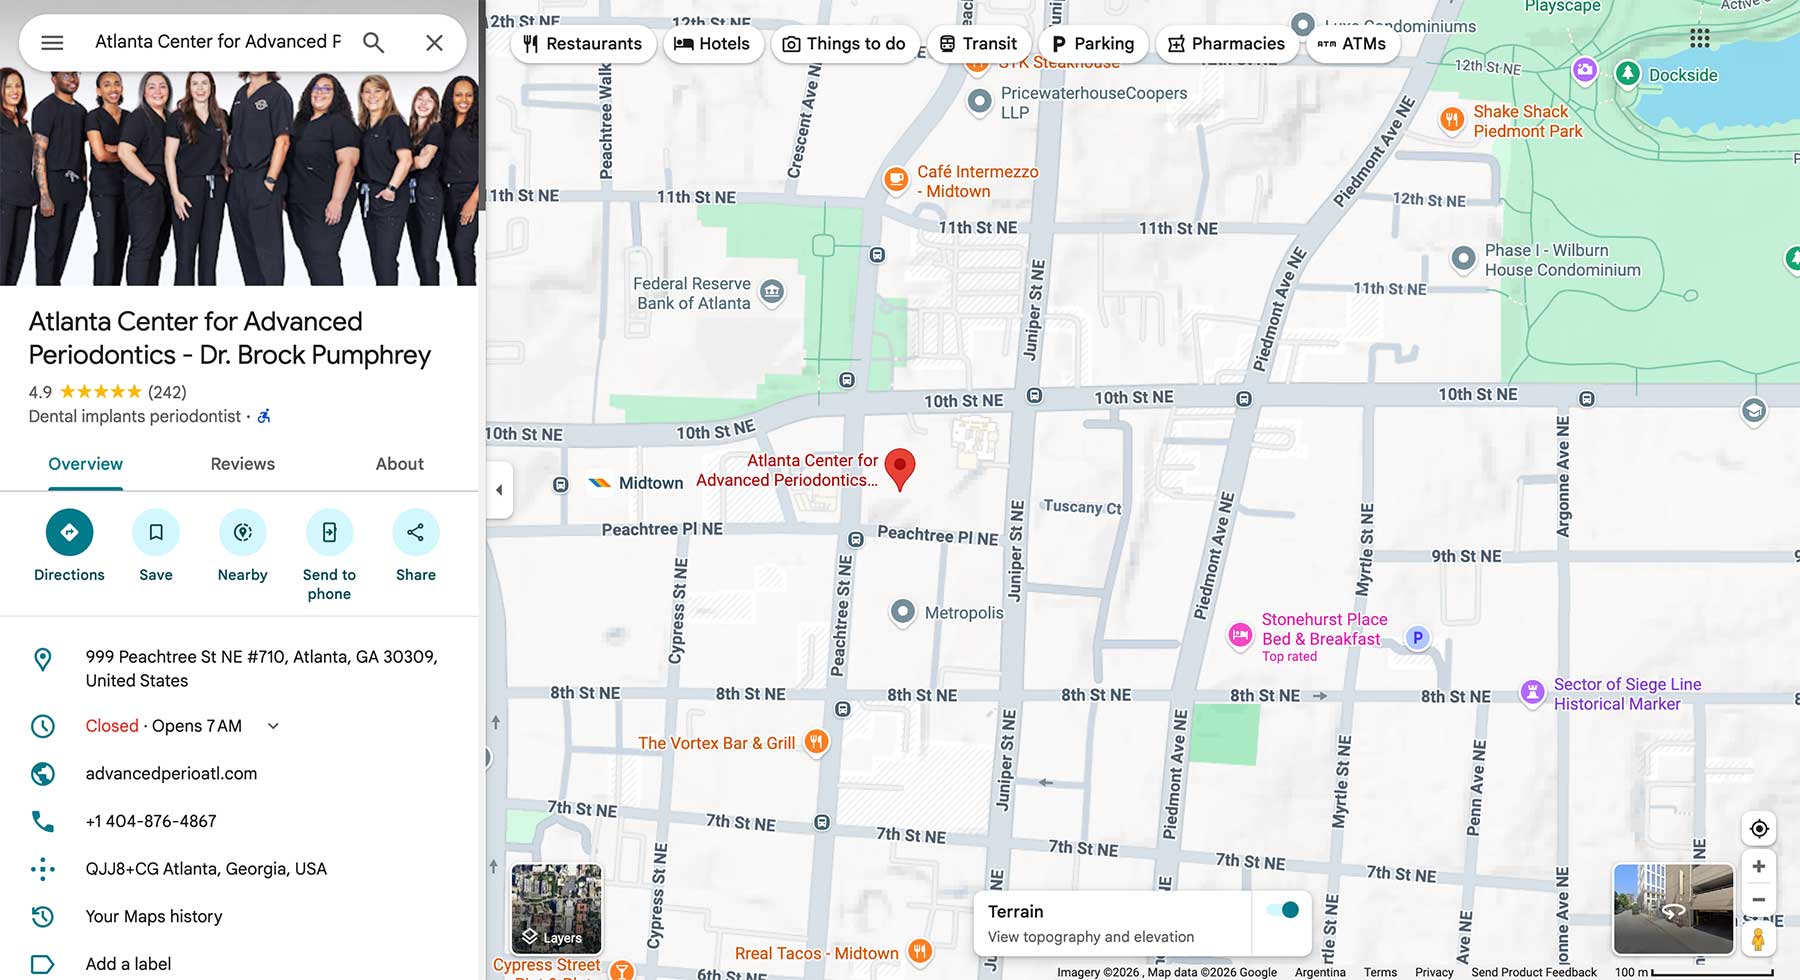Image resolution: width=1800 pixels, height=980 pixels.
Task: Open the Layers map type selector
Action: click(556, 909)
